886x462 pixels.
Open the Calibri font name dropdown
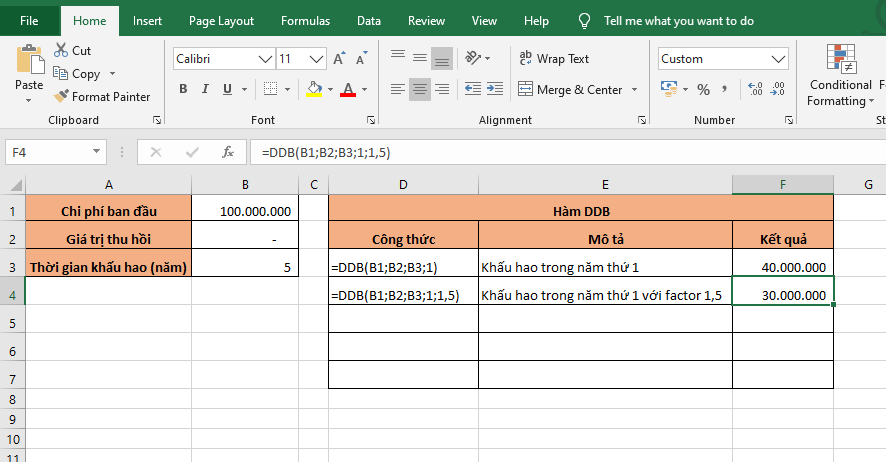(265, 59)
